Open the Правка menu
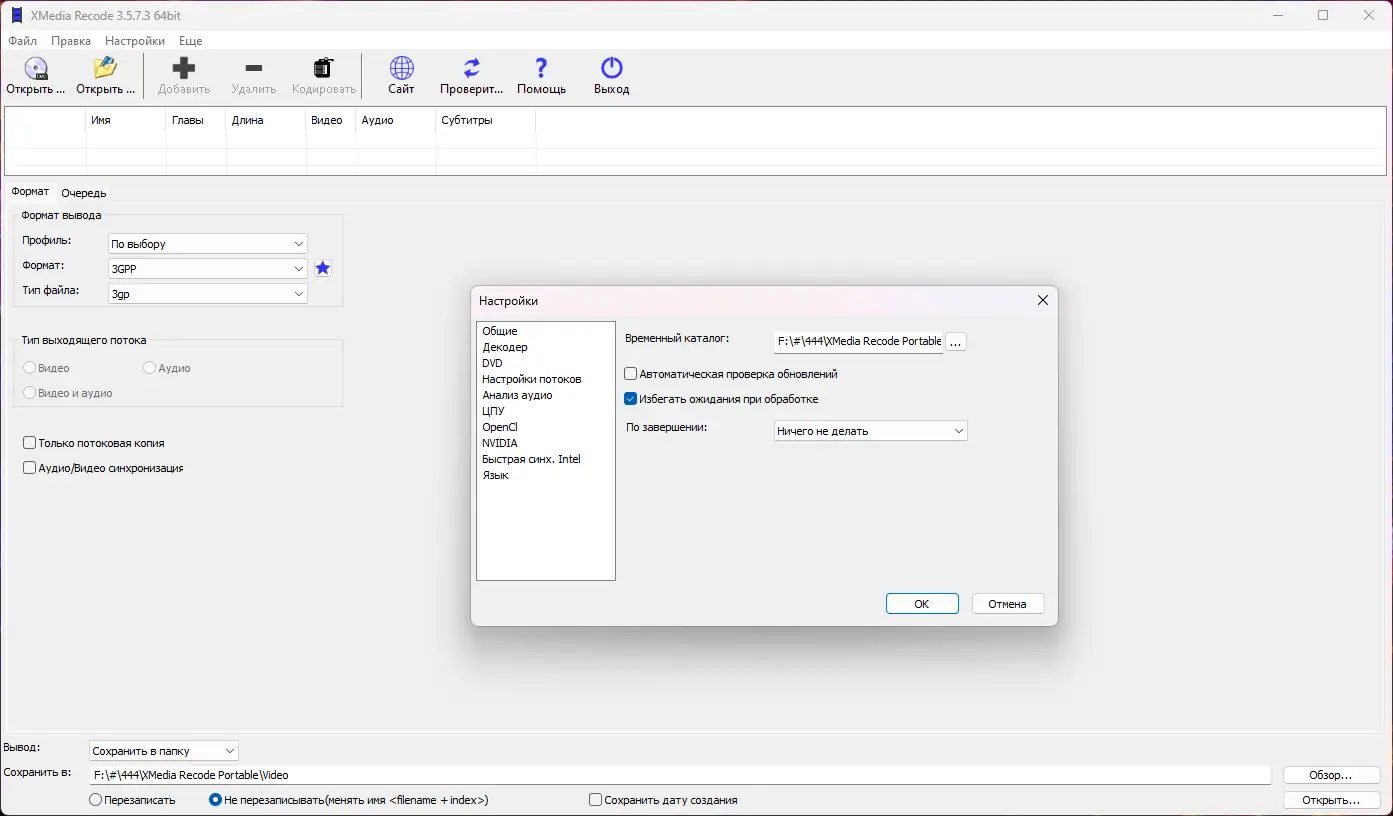Image resolution: width=1393 pixels, height=816 pixels. (71, 41)
